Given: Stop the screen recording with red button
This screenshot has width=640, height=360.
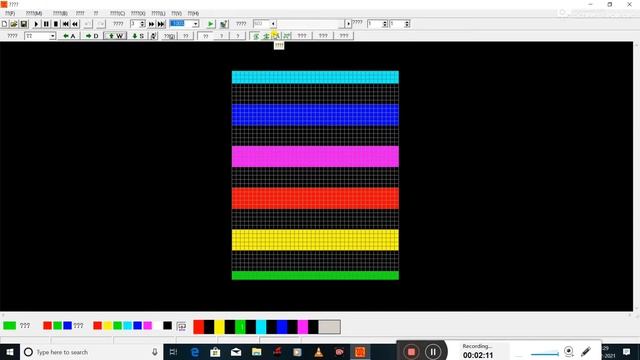Looking at the screenshot, I should [411, 352].
